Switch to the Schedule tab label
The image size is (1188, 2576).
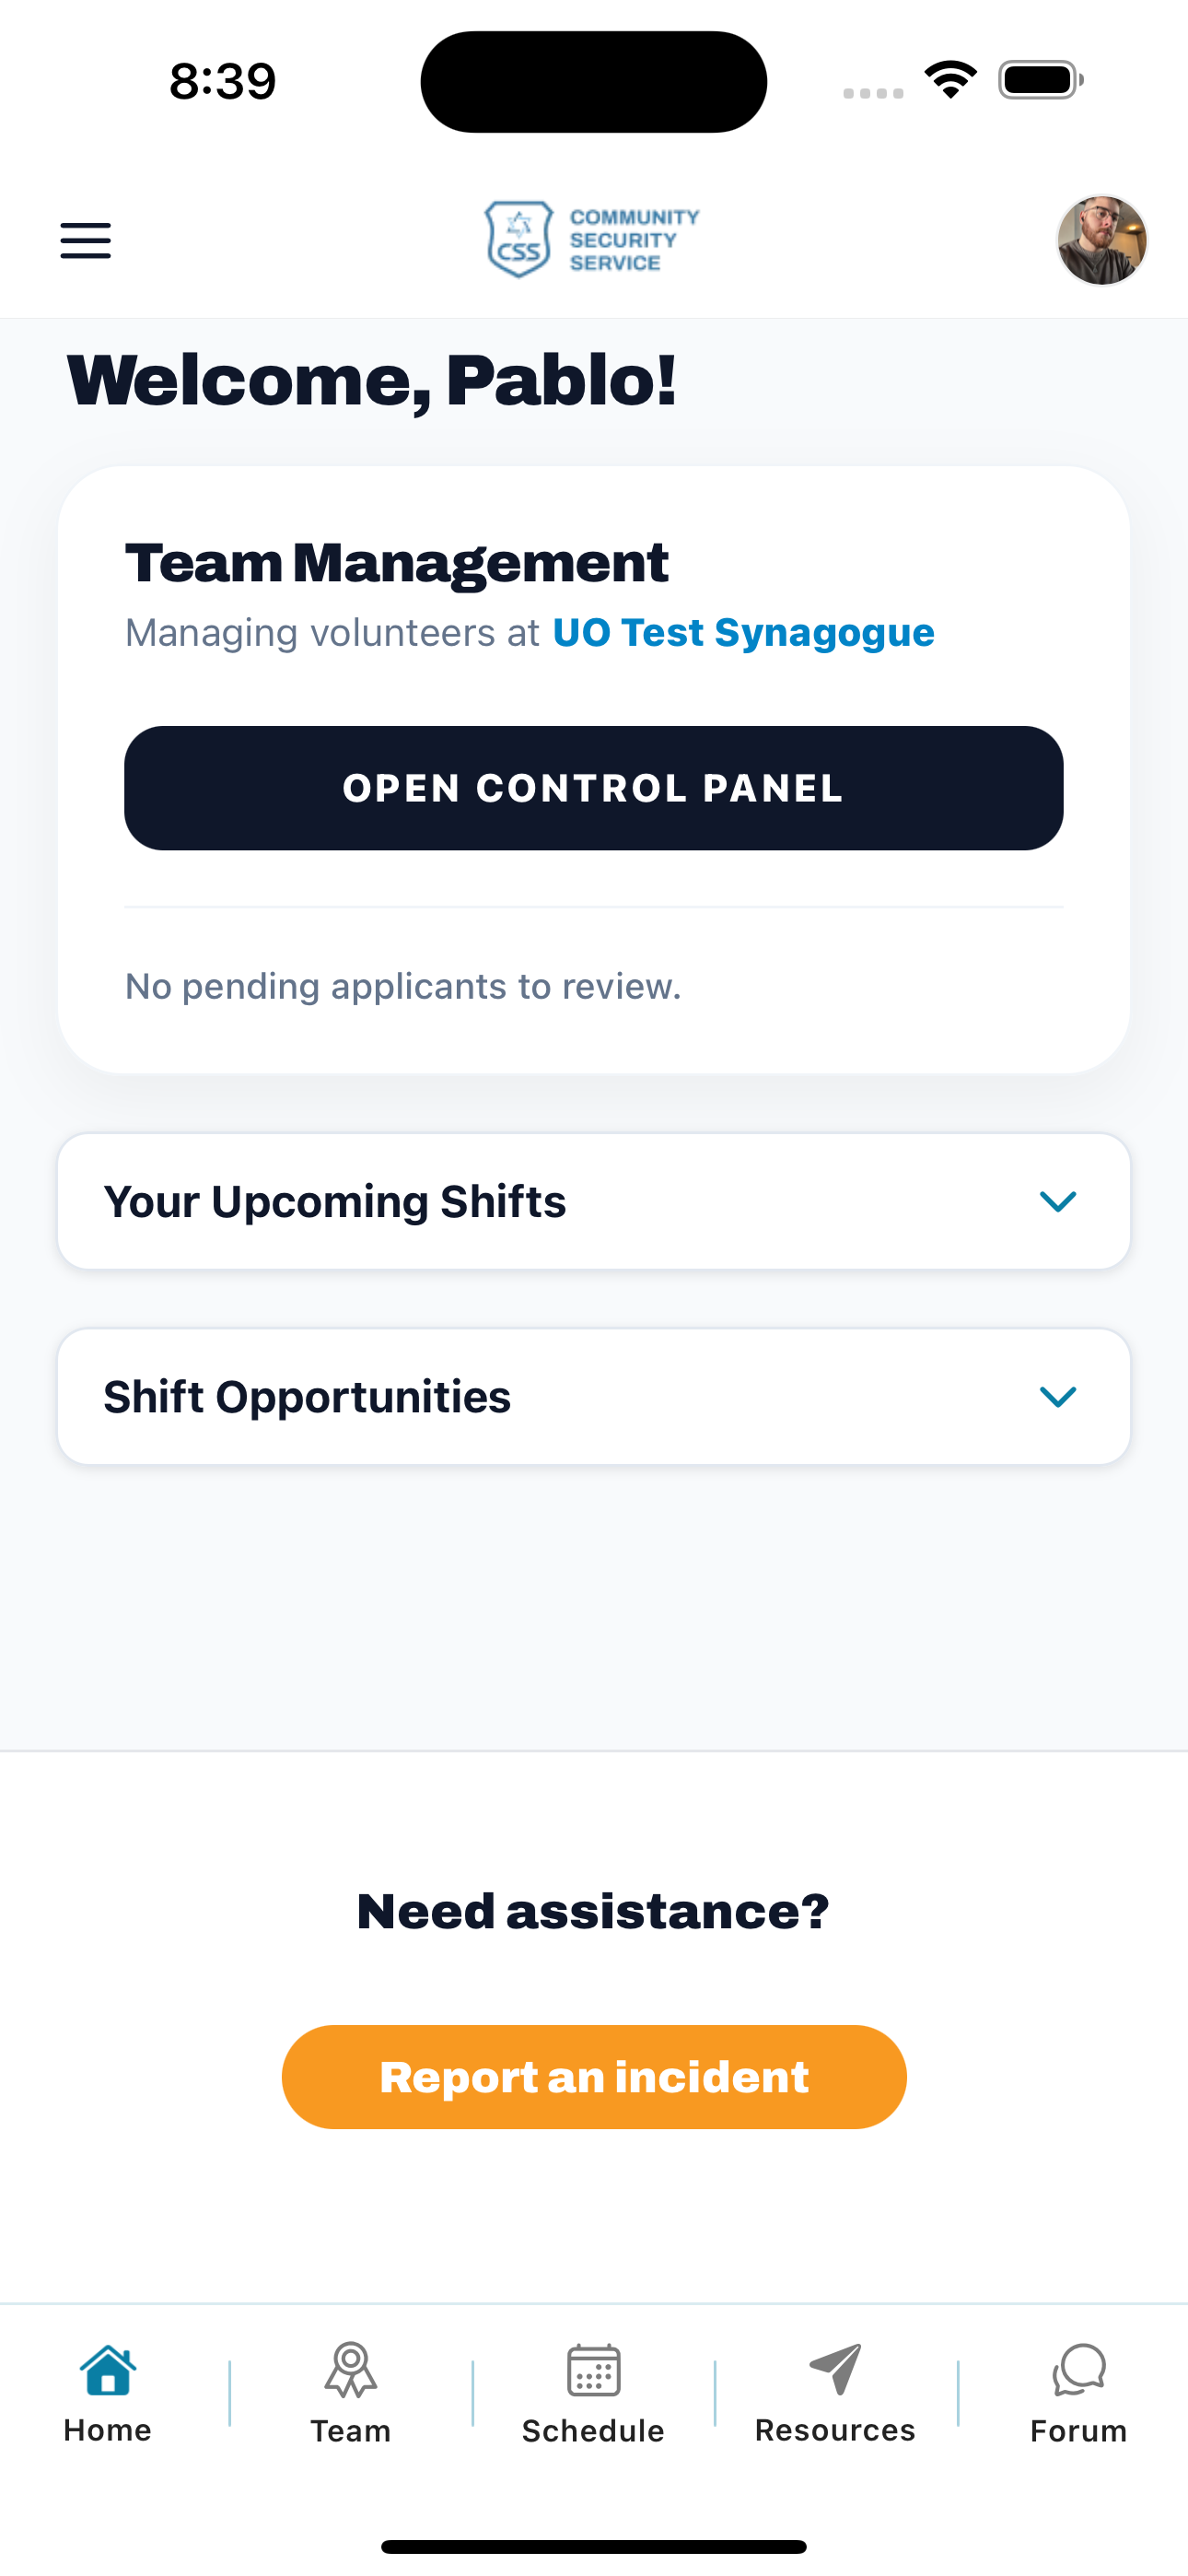tap(593, 2431)
